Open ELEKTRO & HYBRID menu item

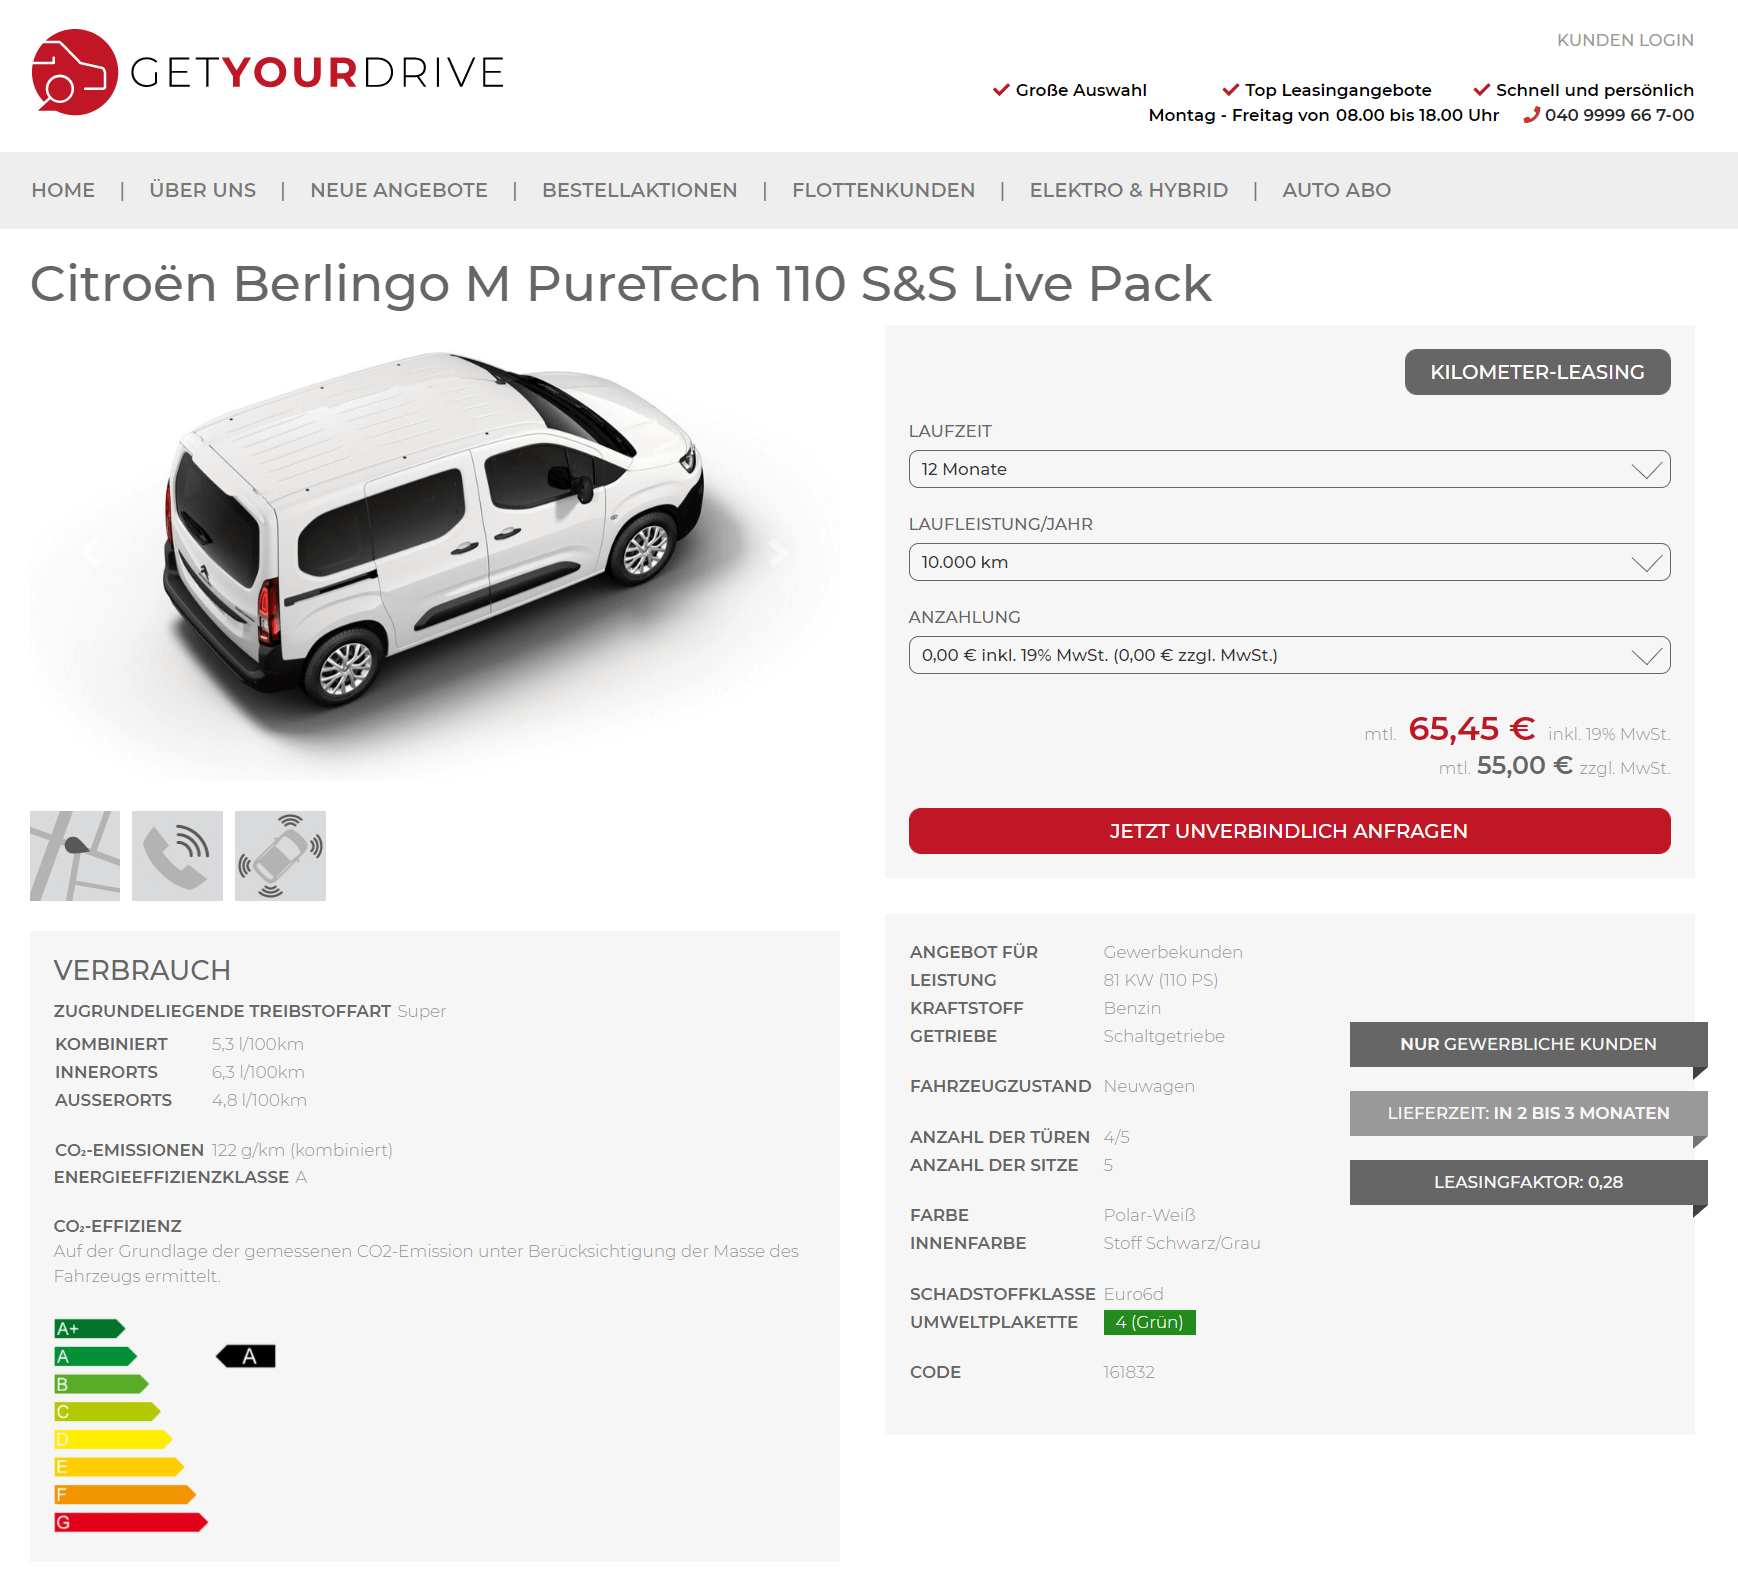coord(1129,190)
